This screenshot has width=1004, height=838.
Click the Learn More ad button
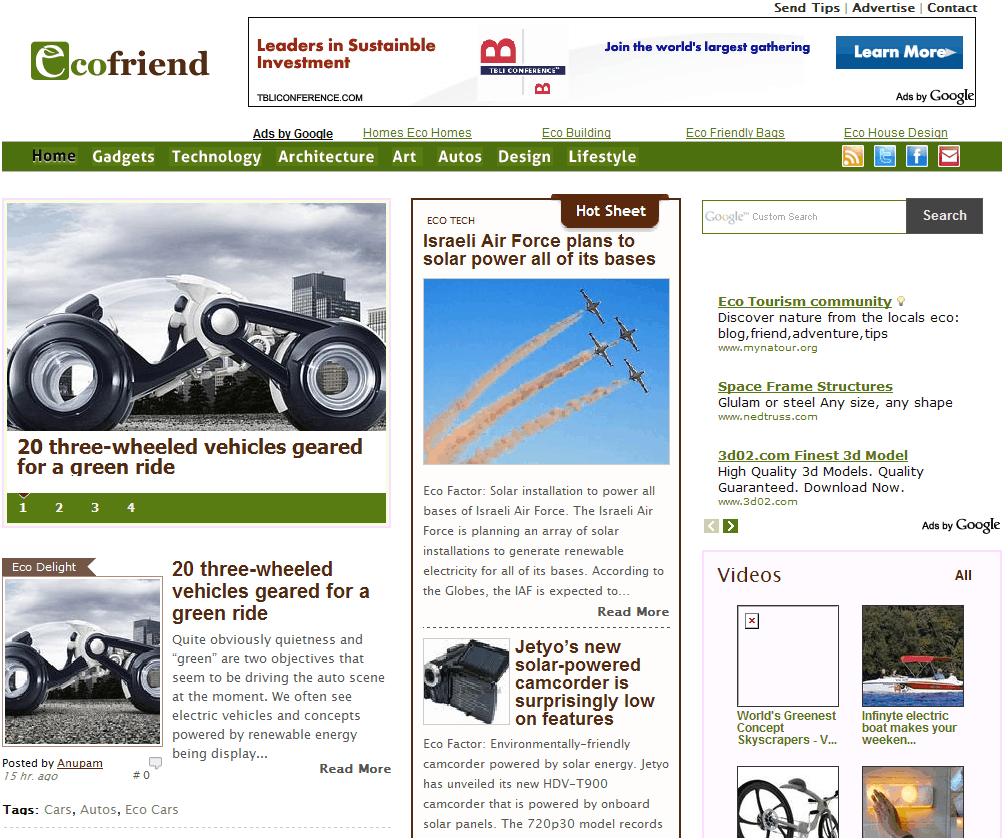(899, 52)
